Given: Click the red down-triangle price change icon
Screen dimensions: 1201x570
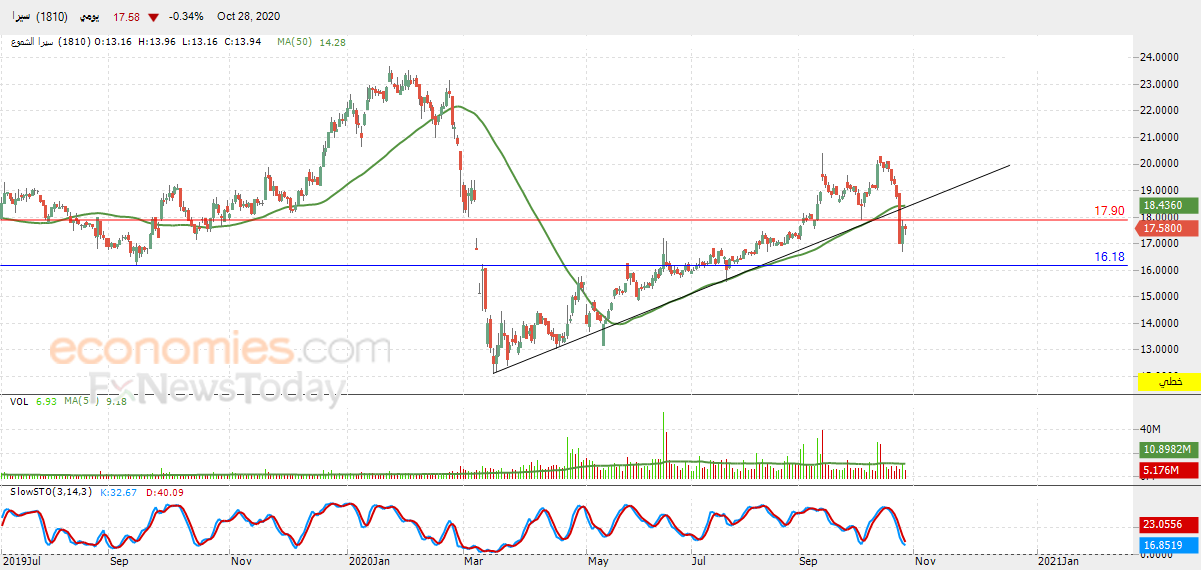Looking at the screenshot, I should 152,17.
